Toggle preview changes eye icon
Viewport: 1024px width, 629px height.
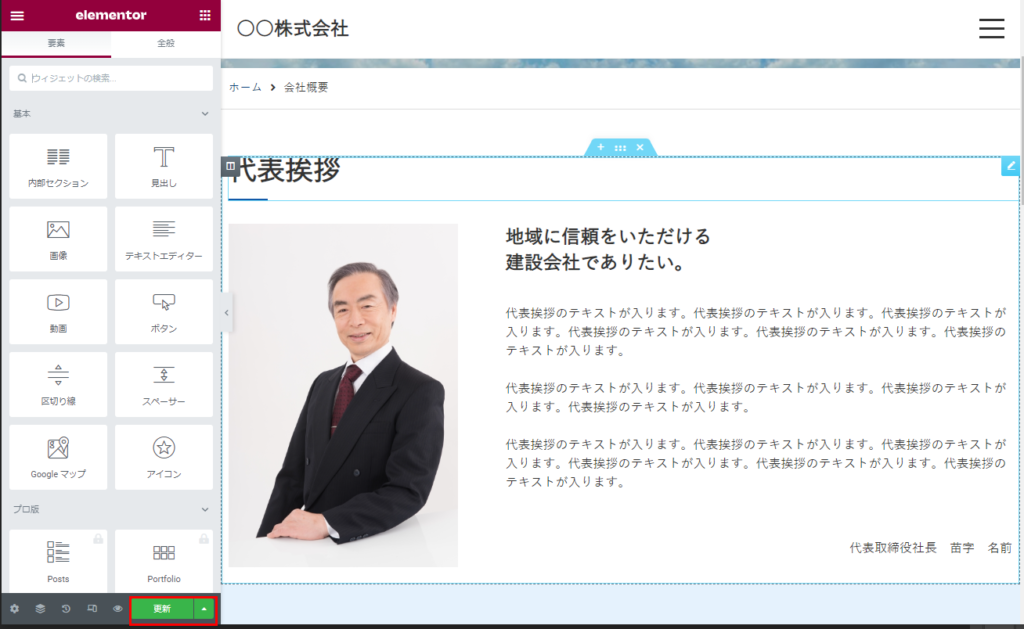pyautogui.click(x=118, y=608)
